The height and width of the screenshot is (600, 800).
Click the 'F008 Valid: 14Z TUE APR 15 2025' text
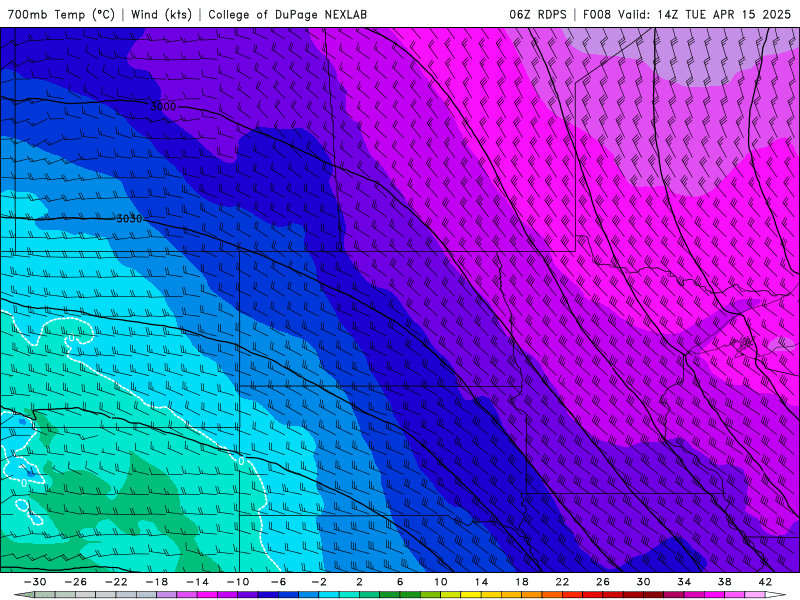(687, 14)
